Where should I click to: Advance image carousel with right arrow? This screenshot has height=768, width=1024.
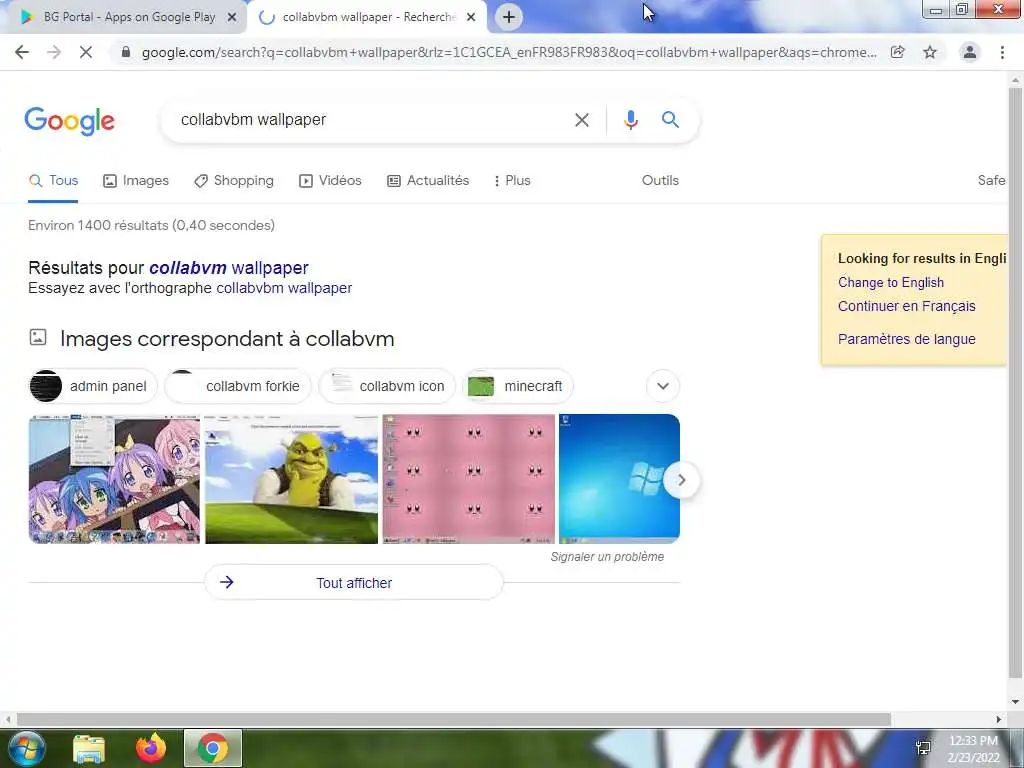pyautogui.click(x=681, y=480)
